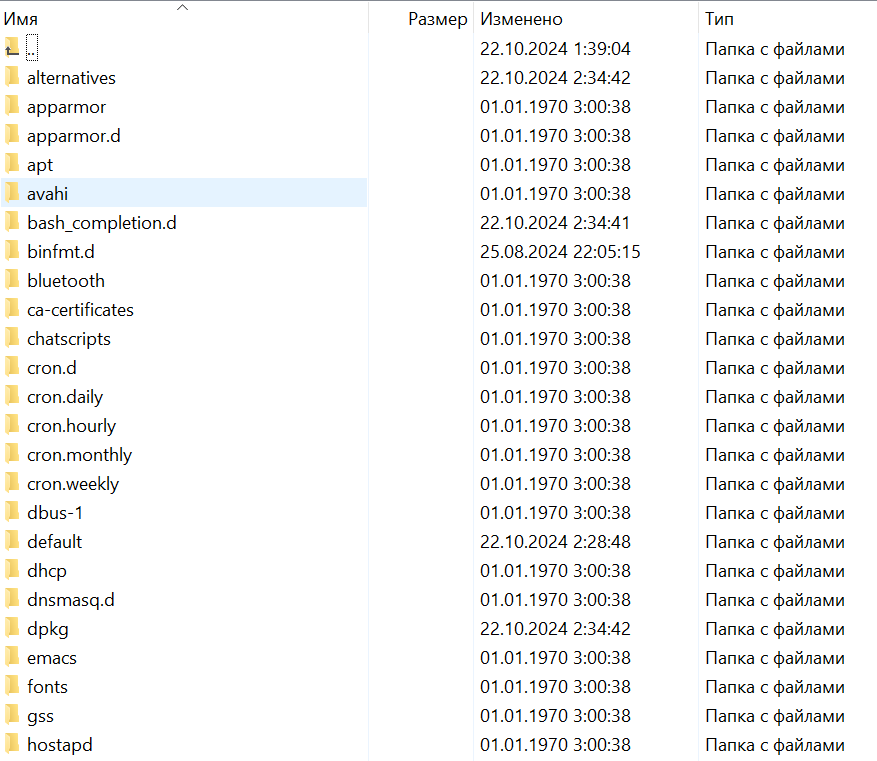Select the dbus-1 folder name
Viewport: 877px width, 761px height.
tap(55, 514)
